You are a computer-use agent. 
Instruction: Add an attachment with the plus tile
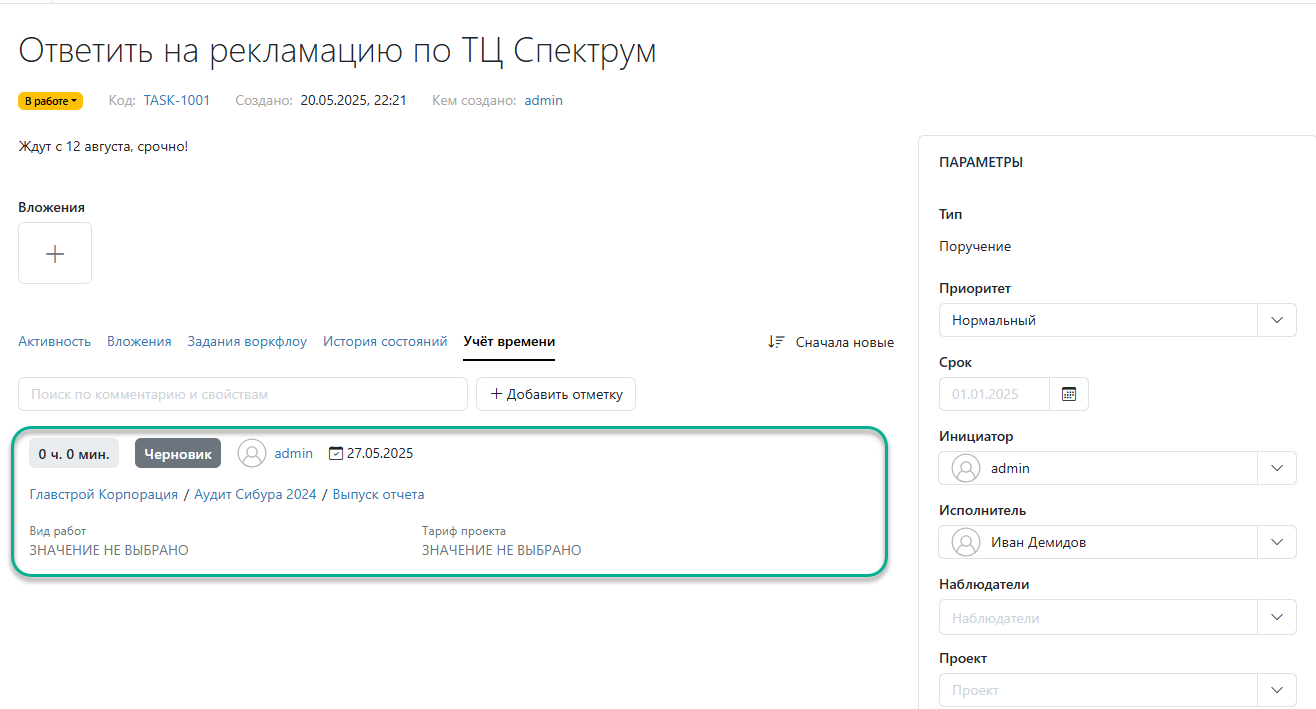(x=55, y=253)
